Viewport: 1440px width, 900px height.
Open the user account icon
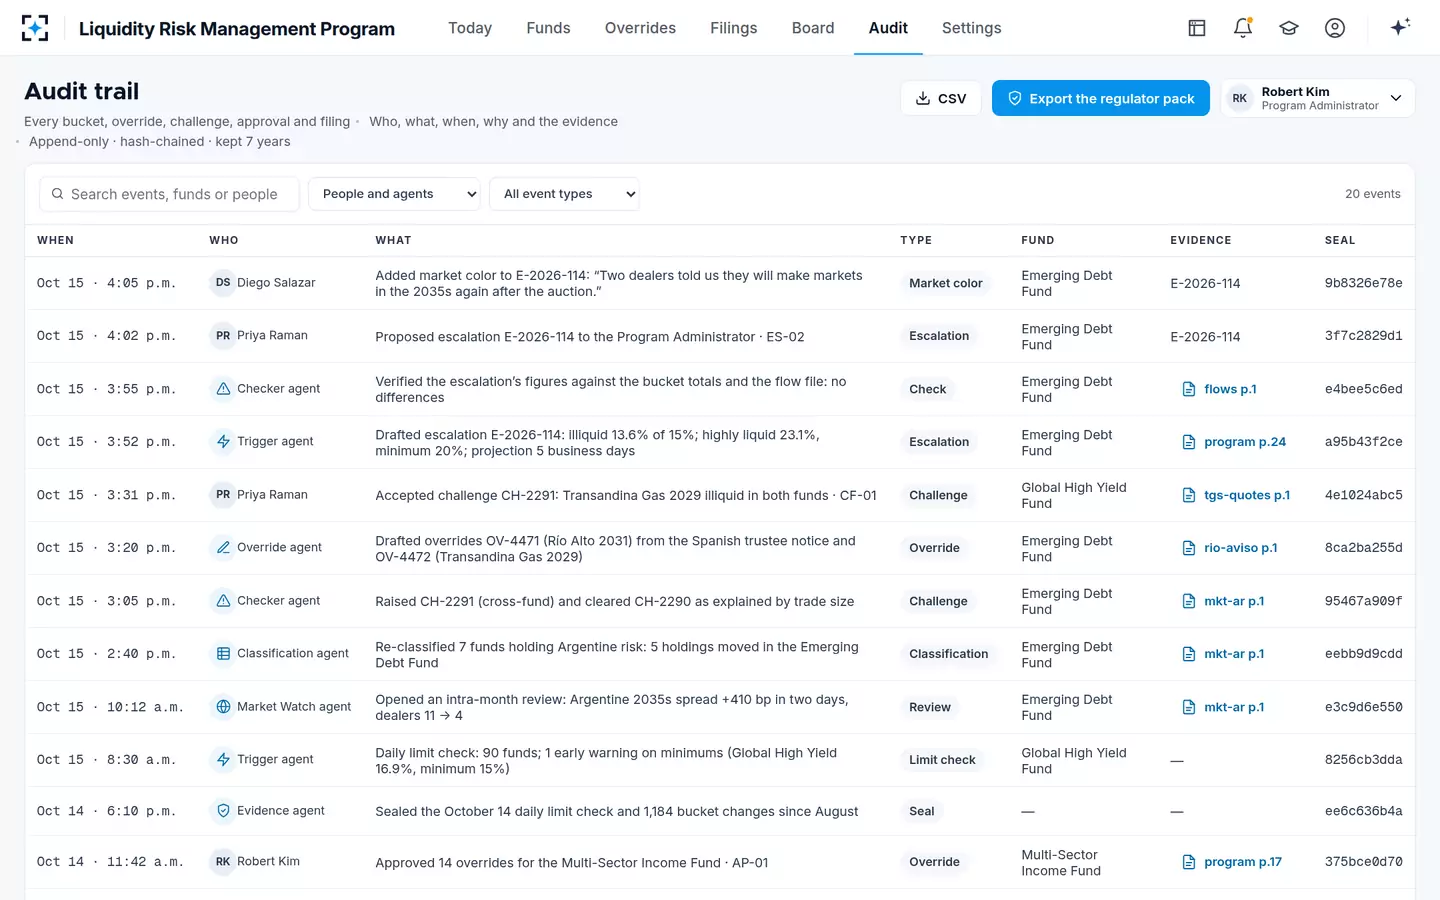1335,28
